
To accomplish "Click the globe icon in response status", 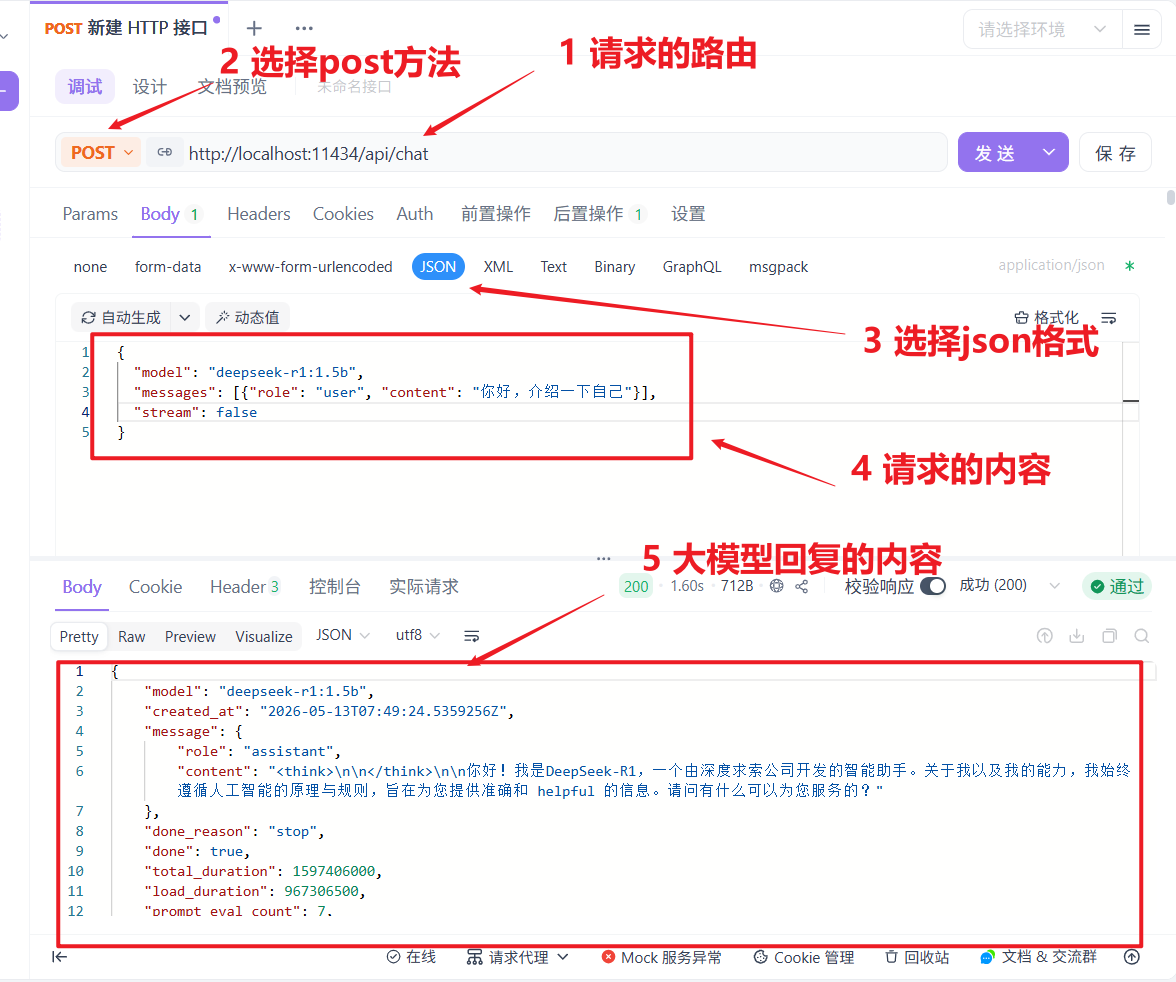I will (776, 586).
